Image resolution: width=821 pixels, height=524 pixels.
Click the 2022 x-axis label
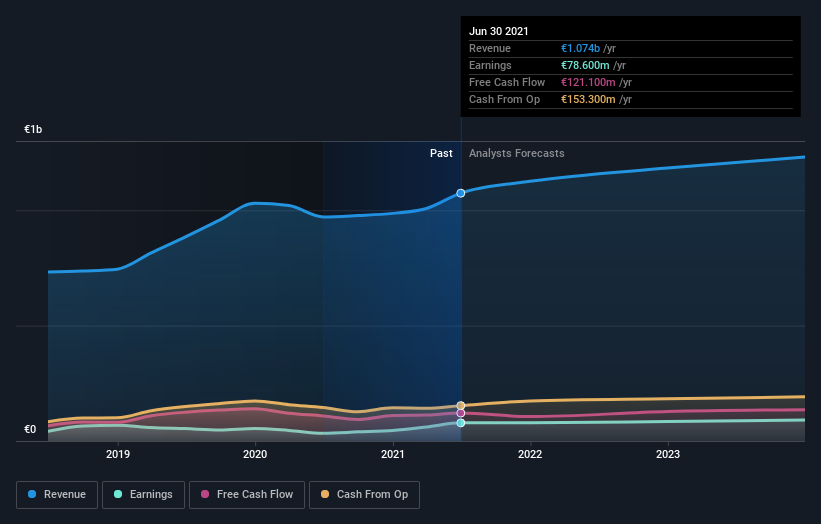530,454
